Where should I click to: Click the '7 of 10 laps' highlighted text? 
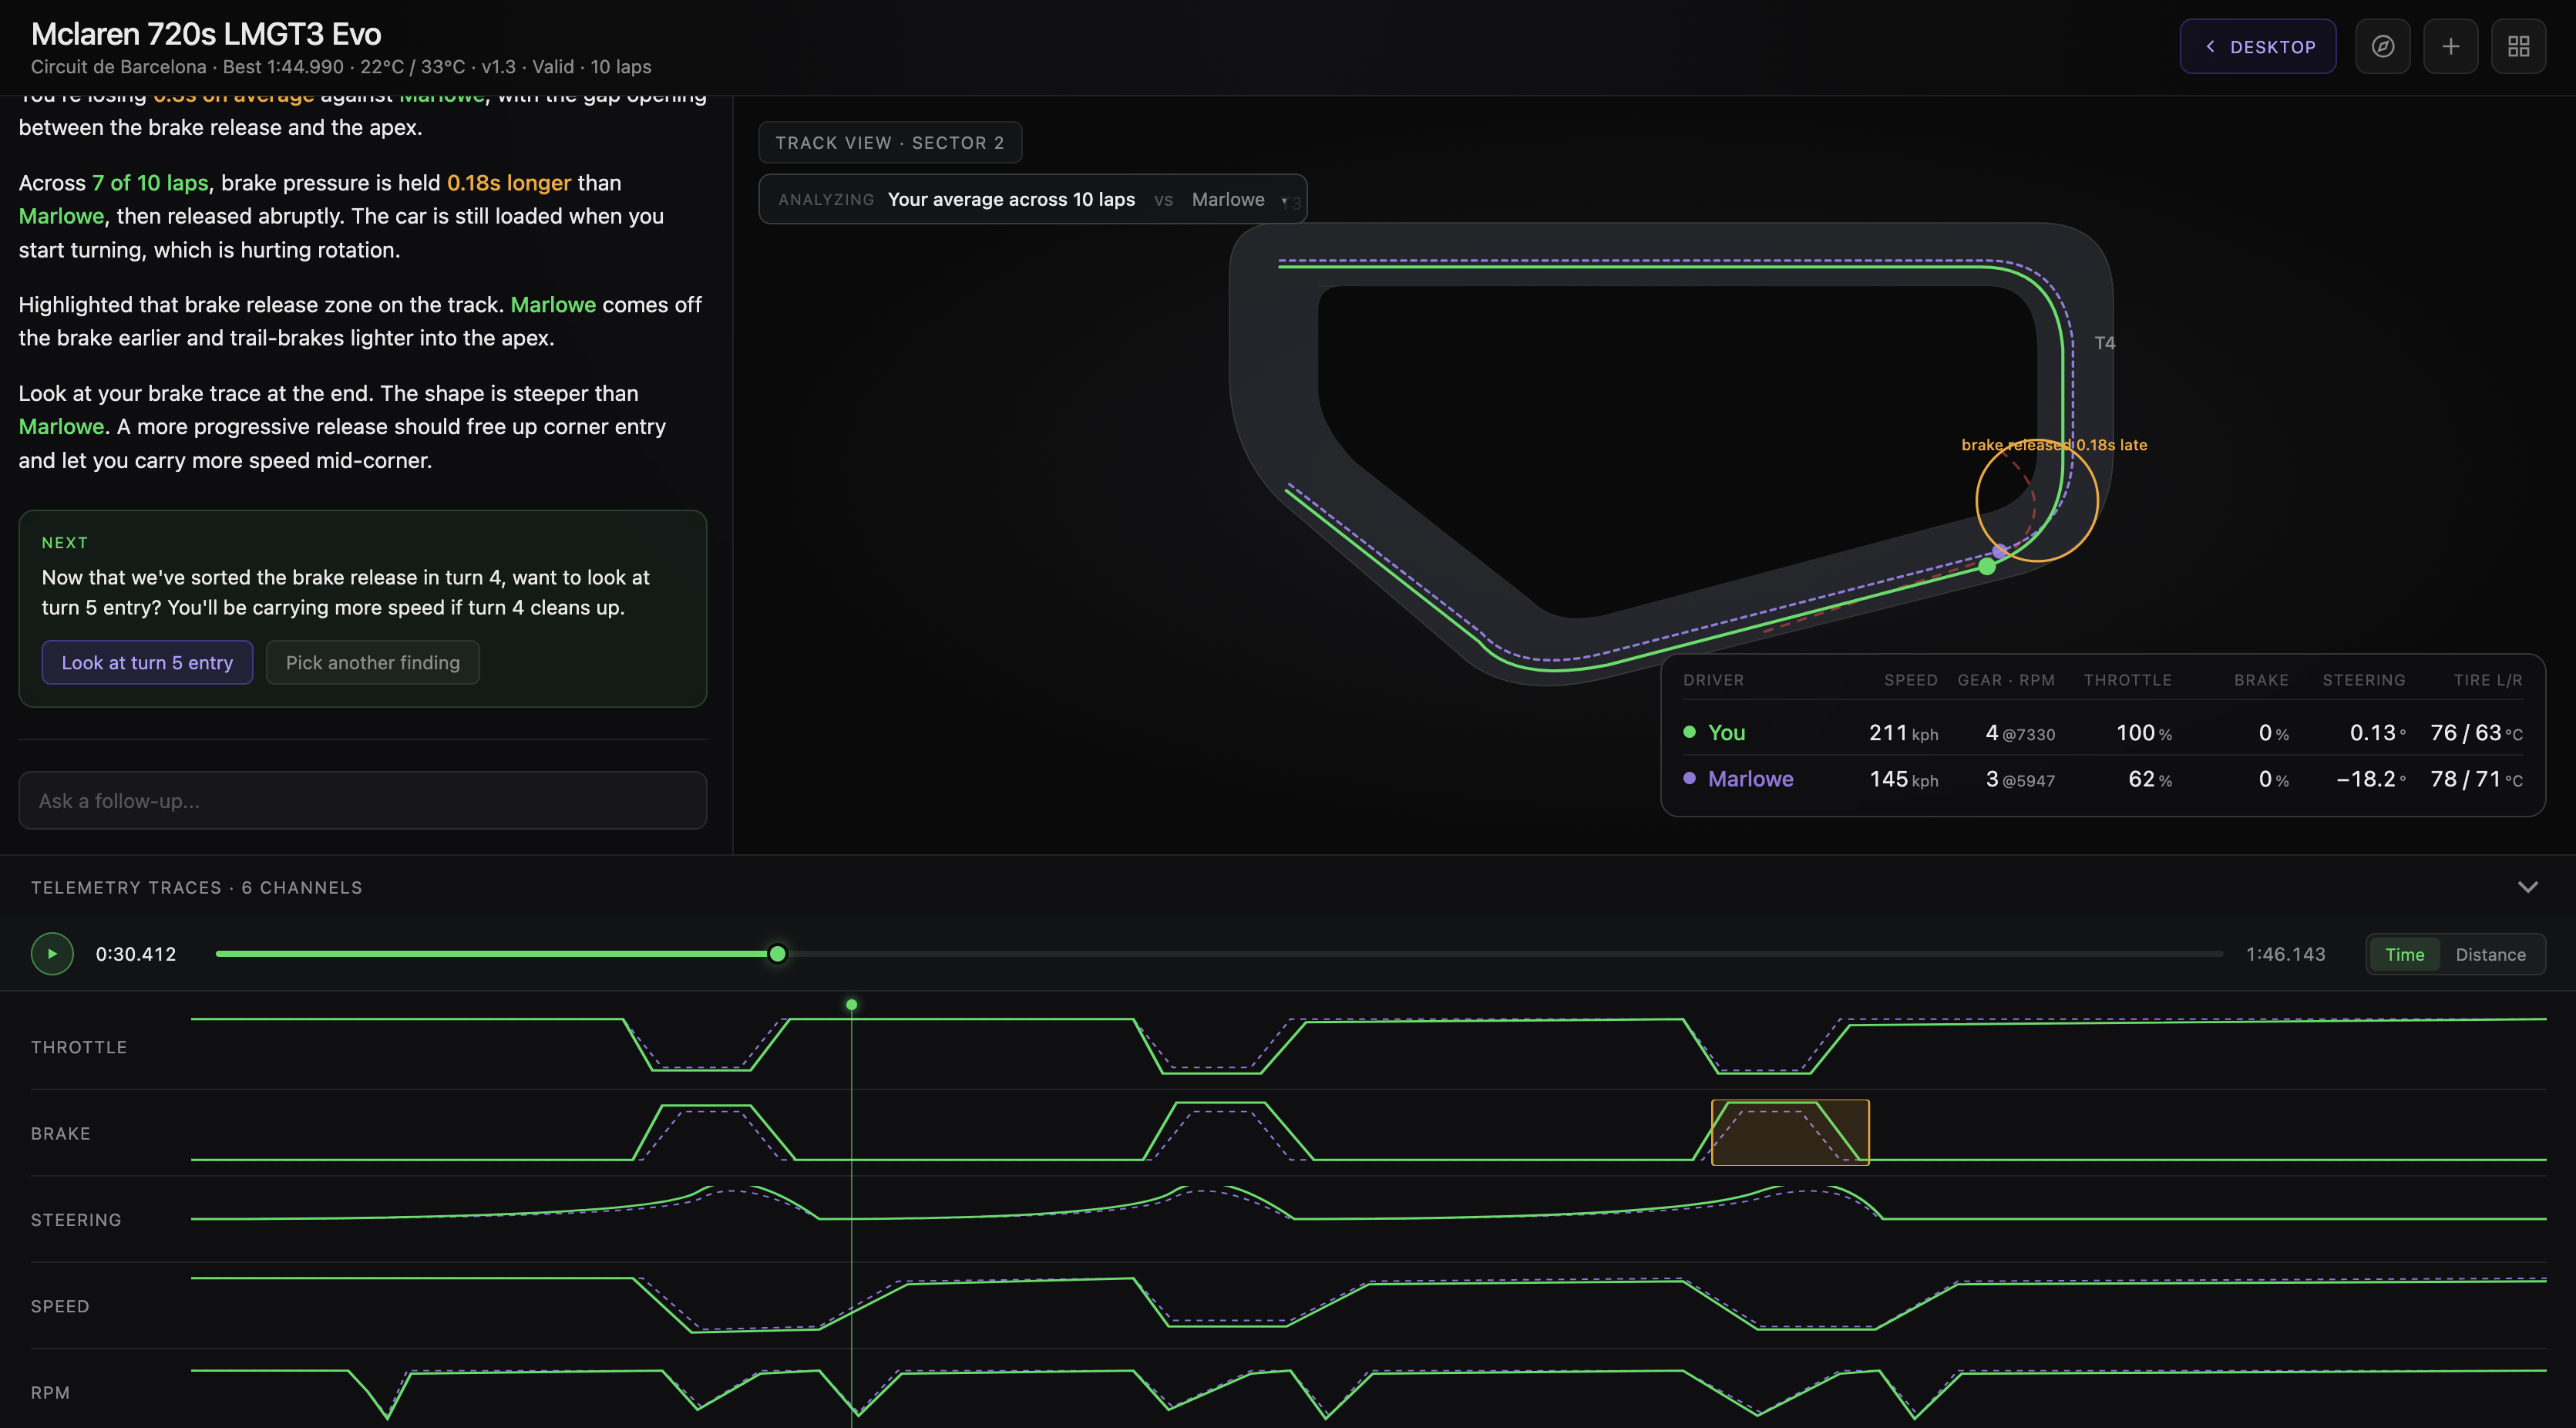click(x=150, y=182)
